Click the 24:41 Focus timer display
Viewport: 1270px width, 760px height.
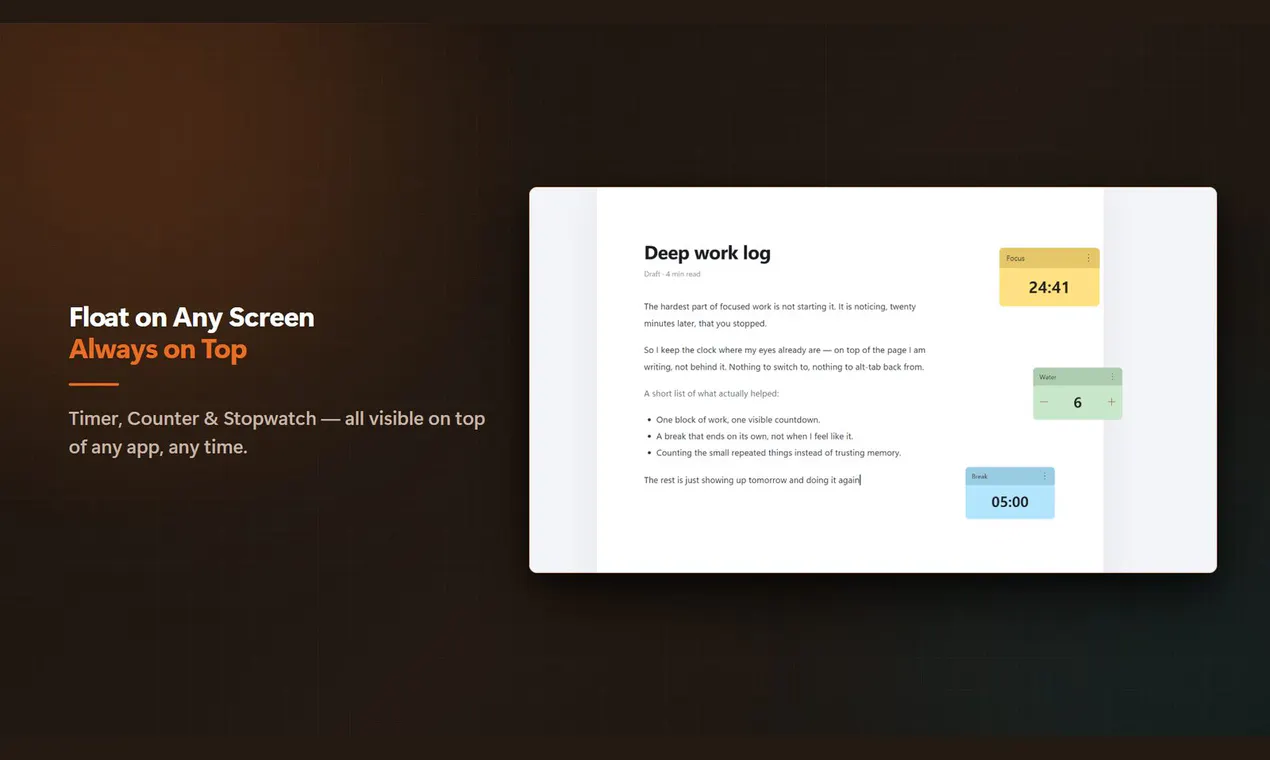[1049, 287]
